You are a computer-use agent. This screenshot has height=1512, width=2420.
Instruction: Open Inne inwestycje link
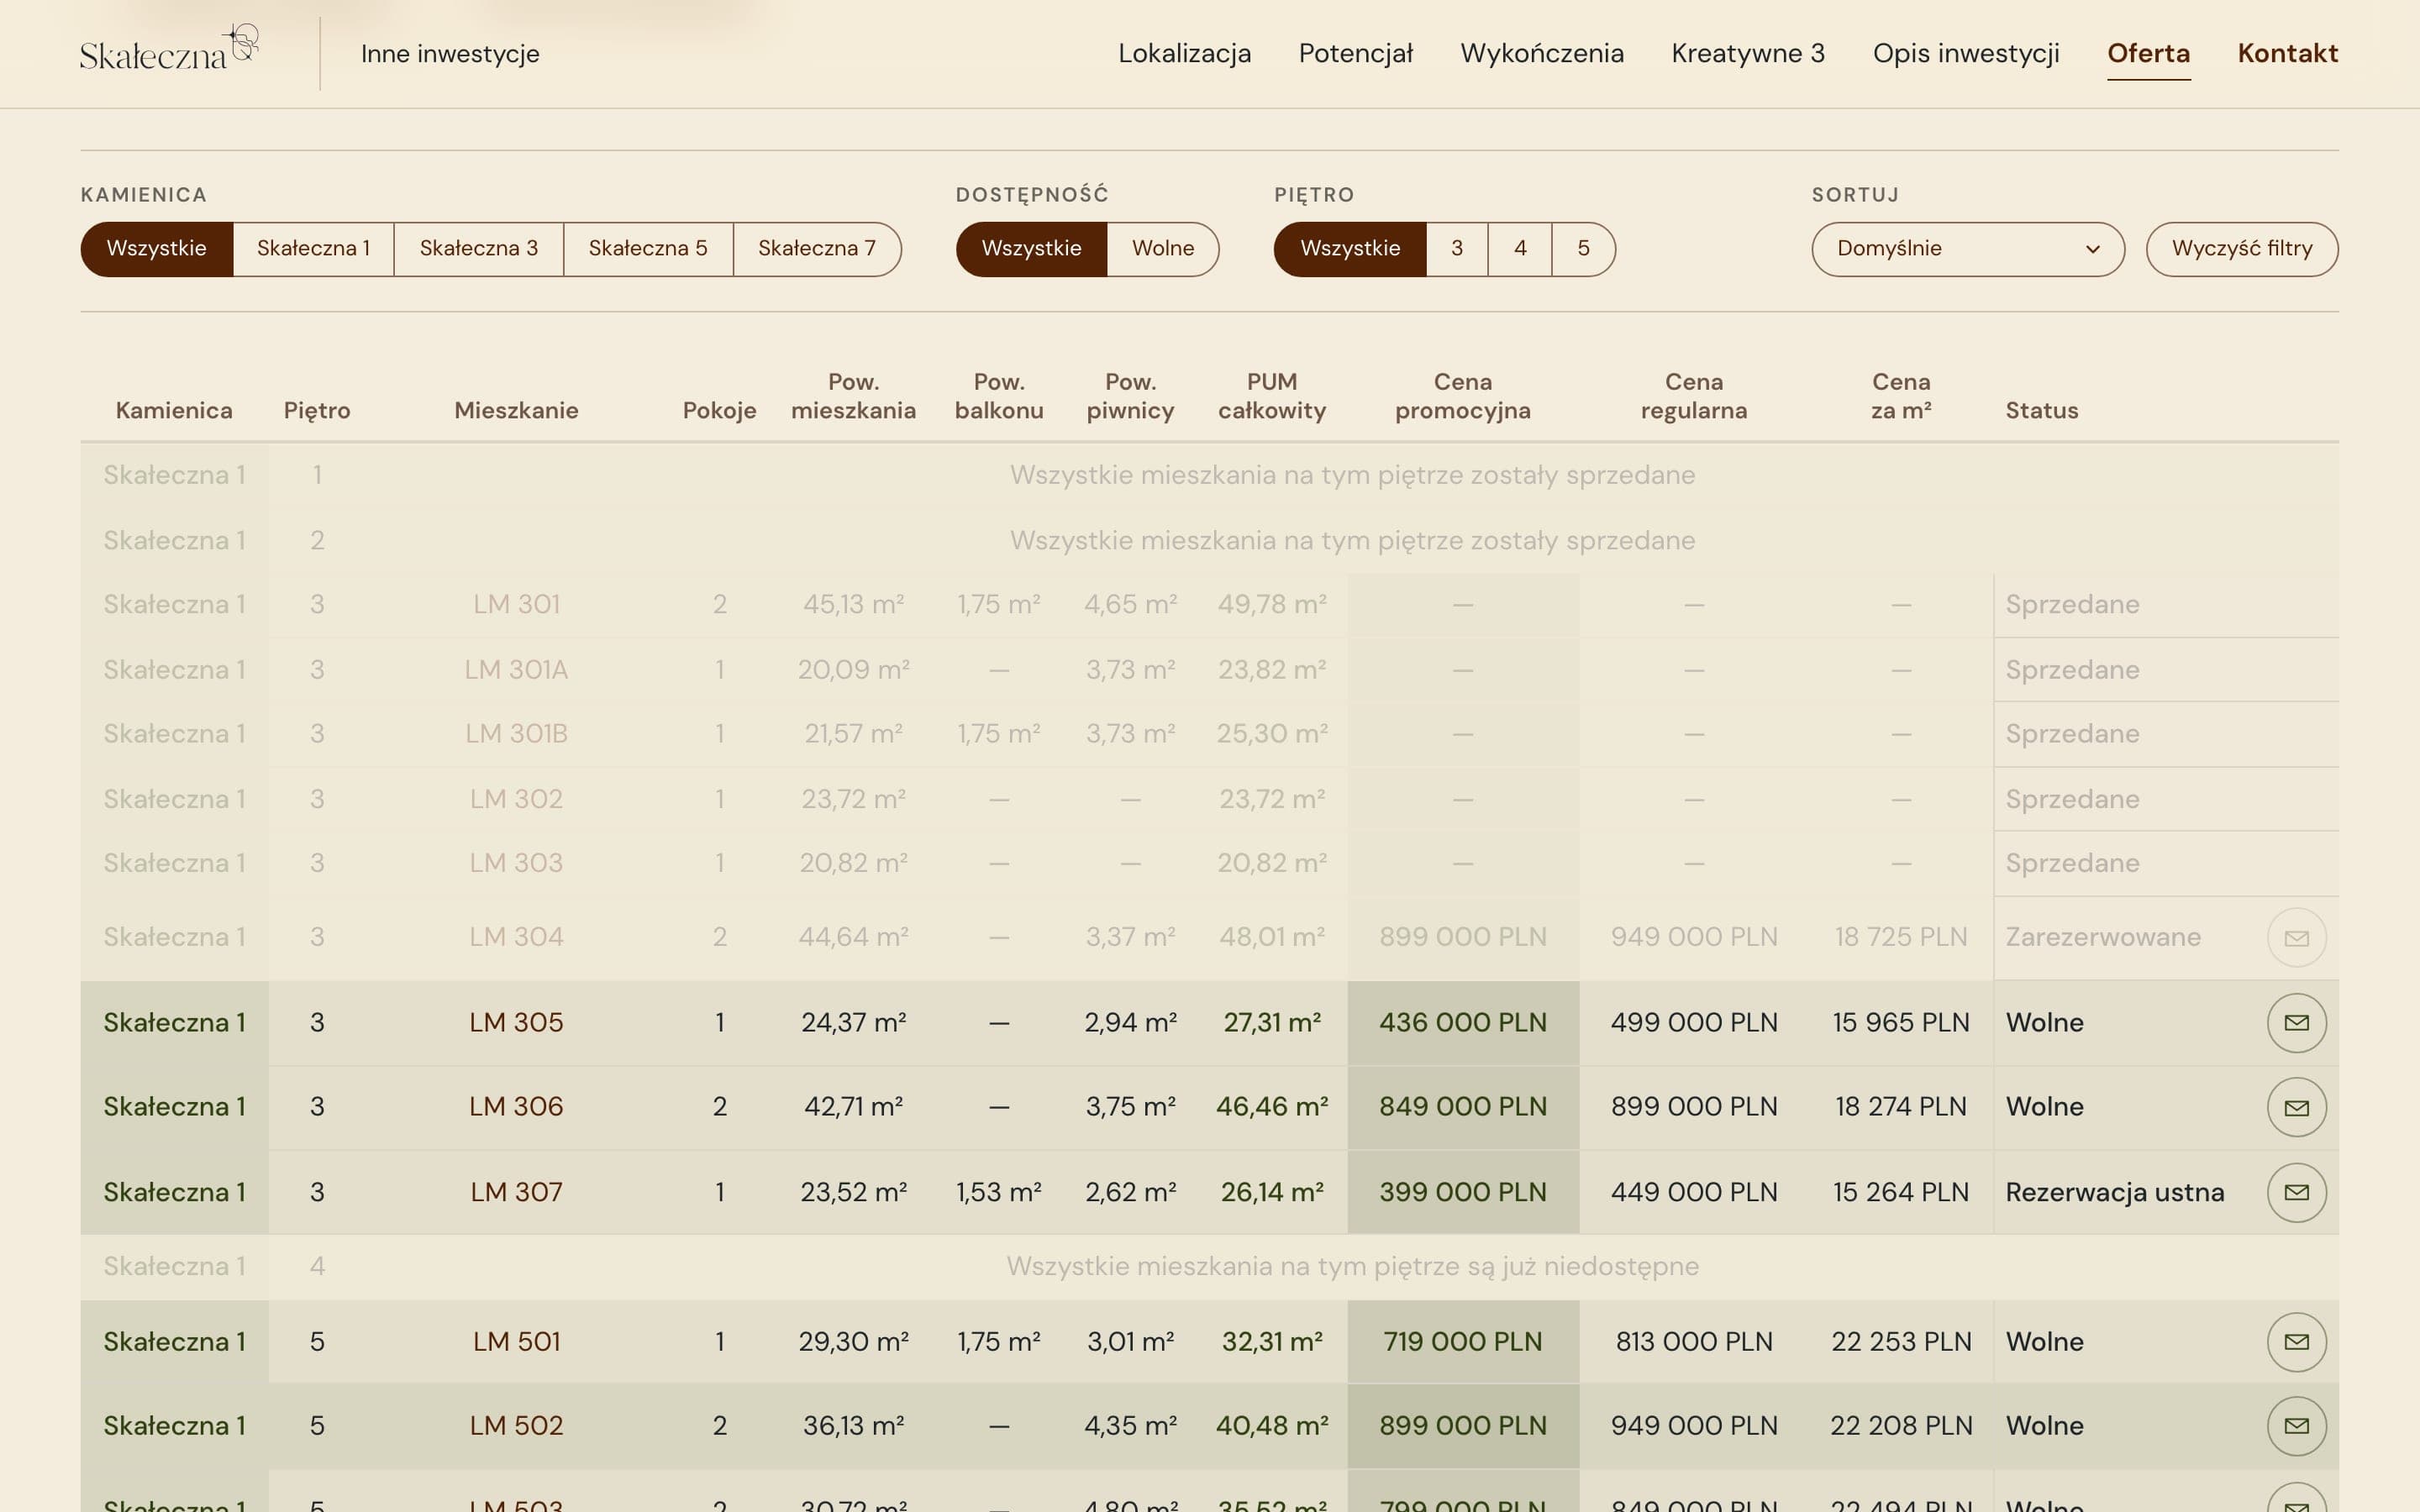click(450, 53)
